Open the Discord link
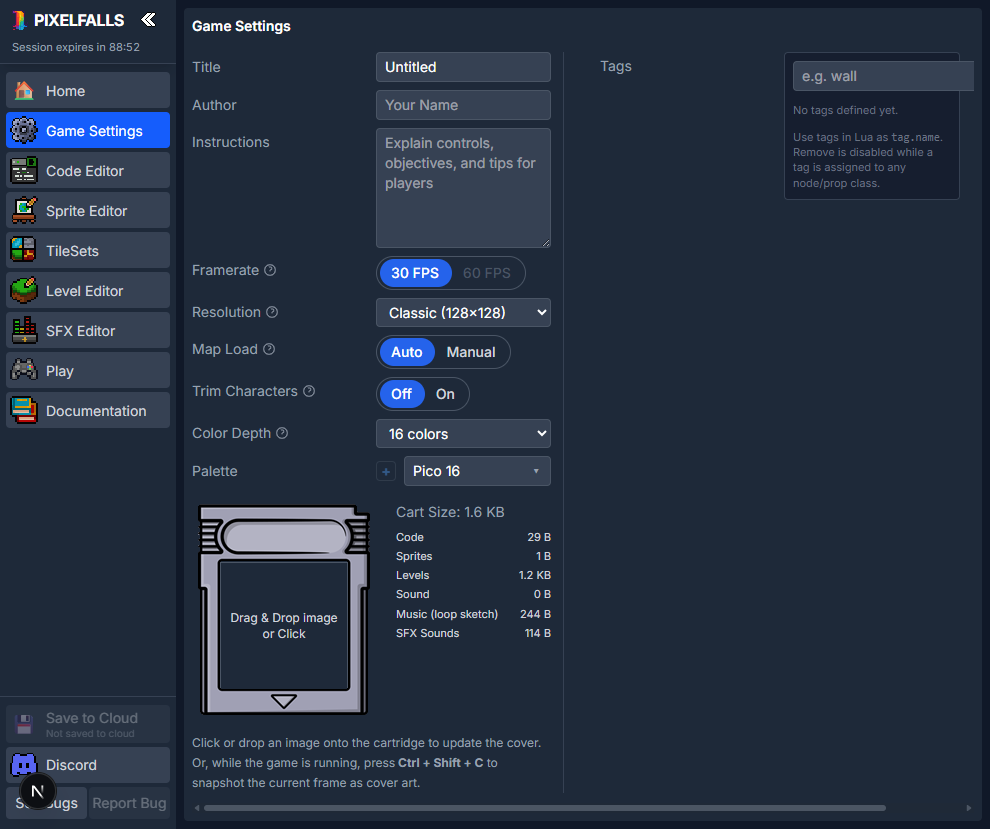 (x=88, y=765)
